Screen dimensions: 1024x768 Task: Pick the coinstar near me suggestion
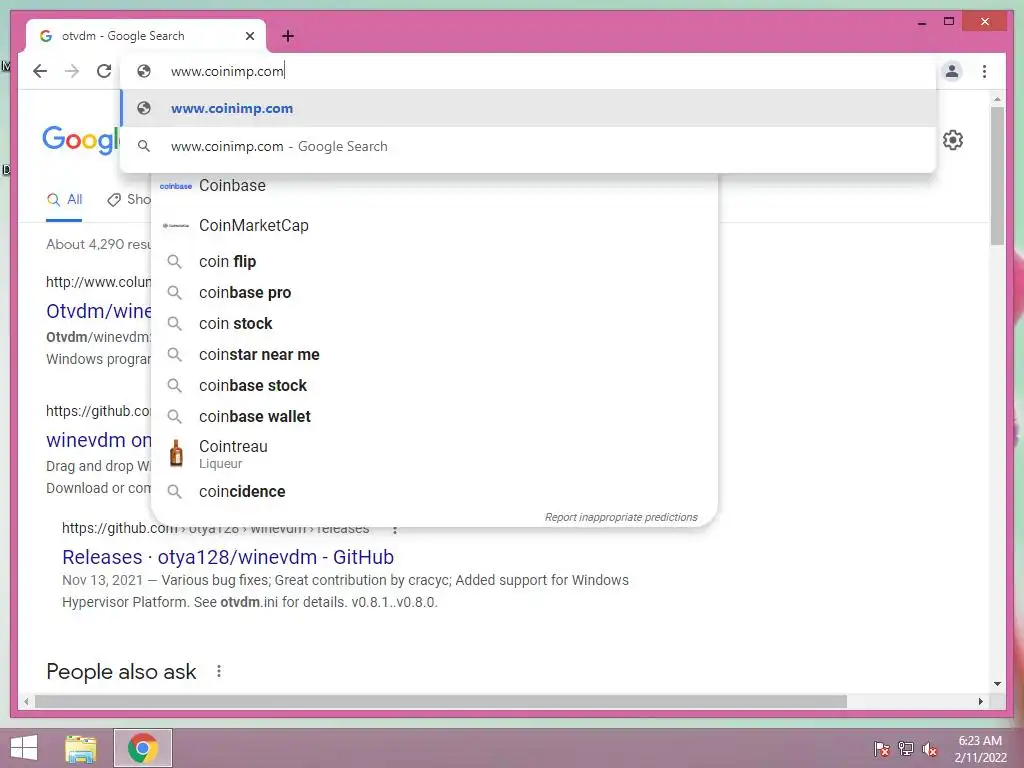(x=434, y=355)
